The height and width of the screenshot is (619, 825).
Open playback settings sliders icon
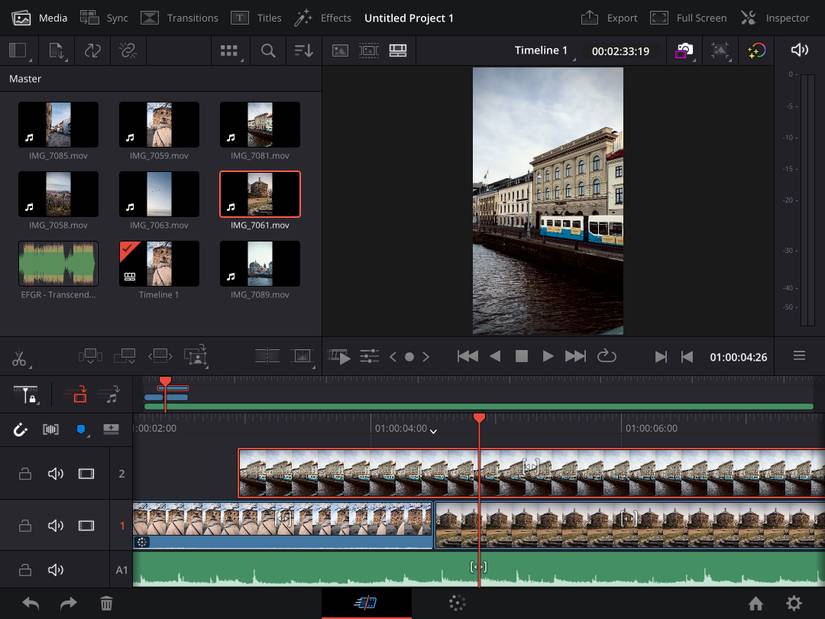click(369, 356)
